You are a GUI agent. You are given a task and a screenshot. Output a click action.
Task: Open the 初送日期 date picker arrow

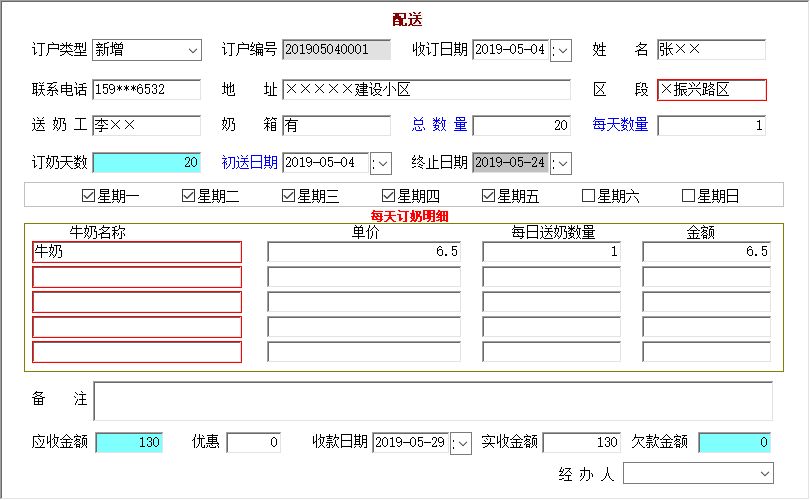click(x=381, y=163)
